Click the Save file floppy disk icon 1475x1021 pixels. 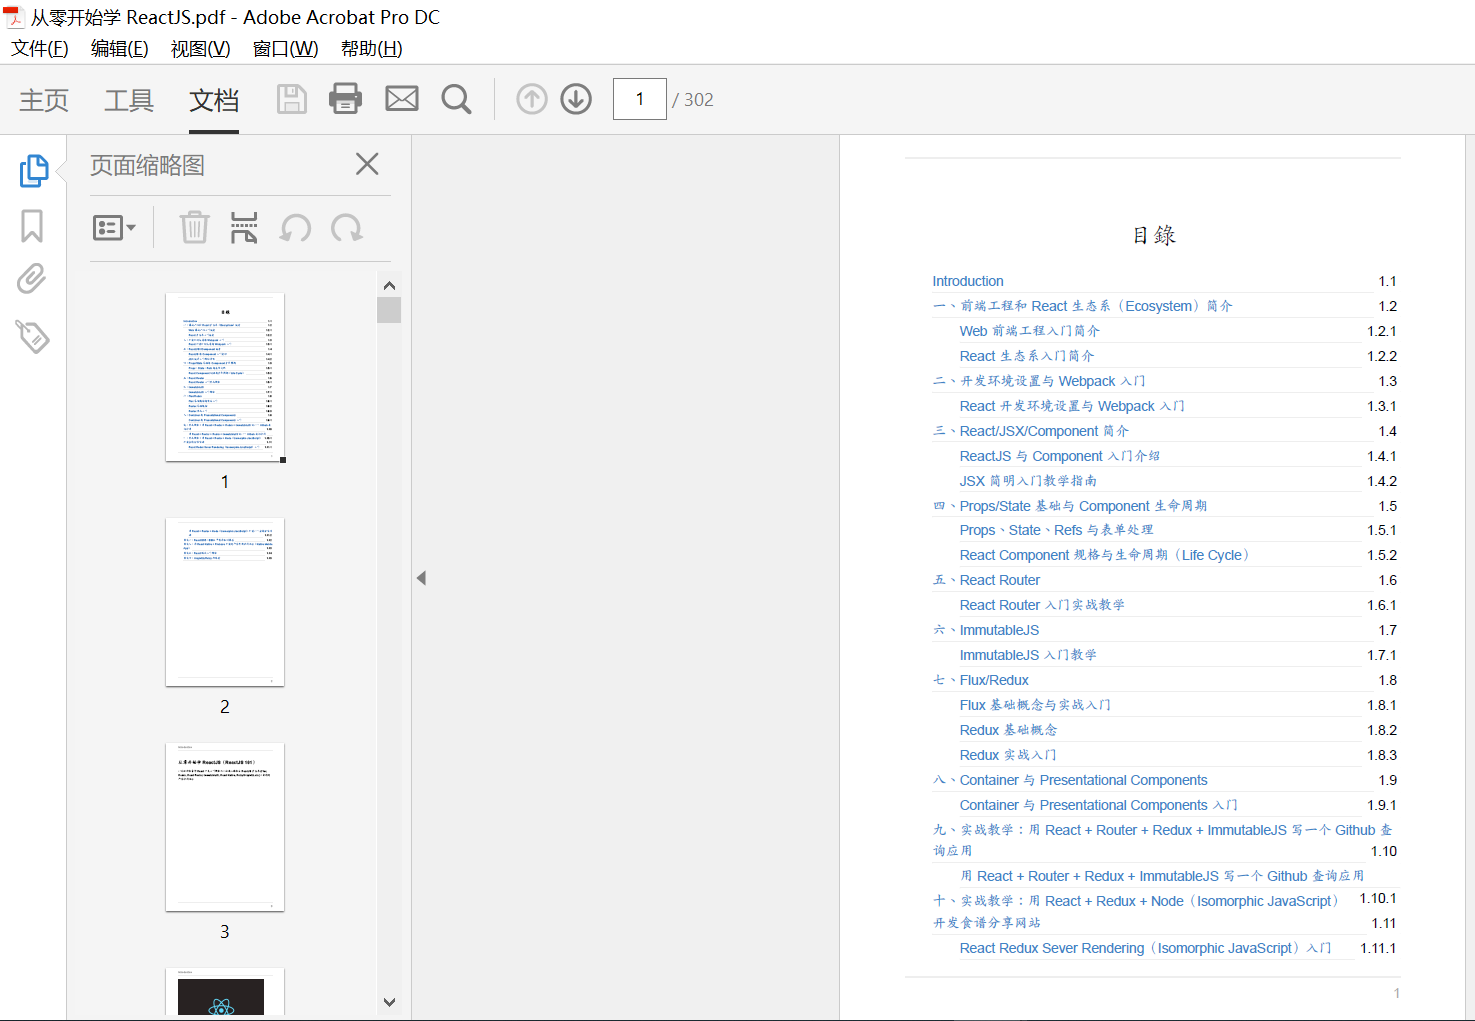point(291,99)
